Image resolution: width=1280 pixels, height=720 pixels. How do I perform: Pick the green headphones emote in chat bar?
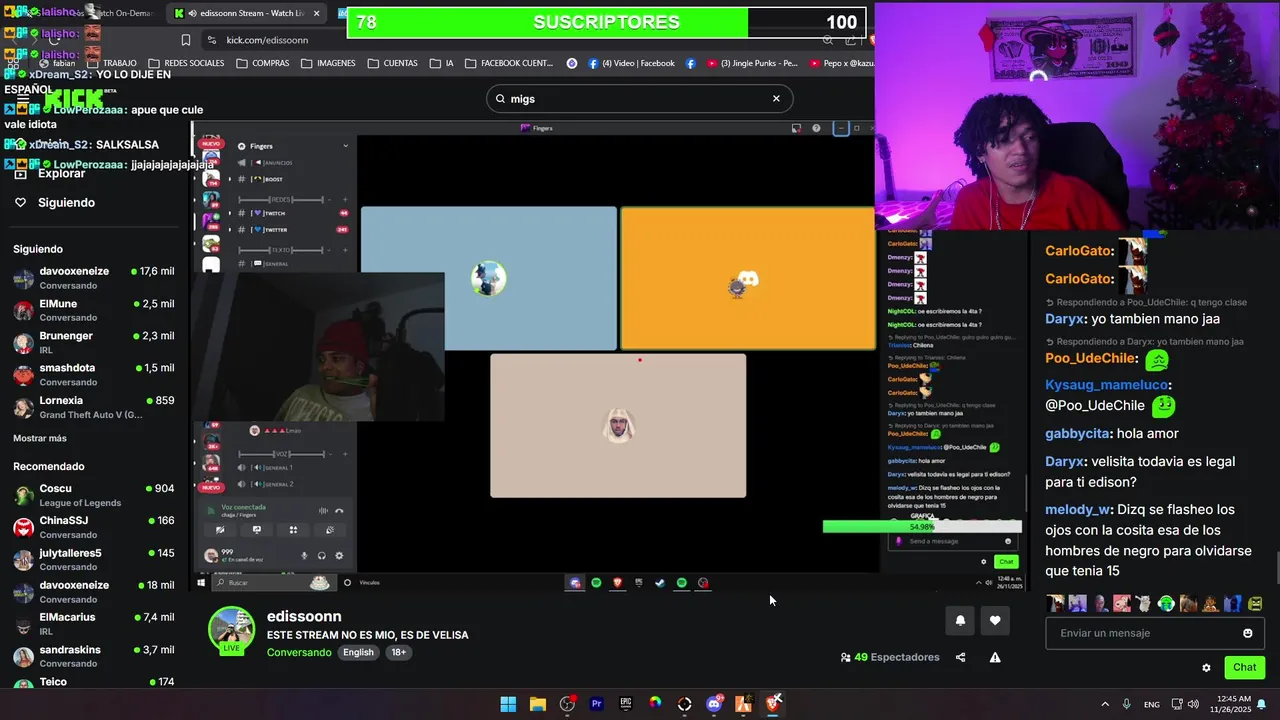pyautogui.click(x=1166, y=603)
